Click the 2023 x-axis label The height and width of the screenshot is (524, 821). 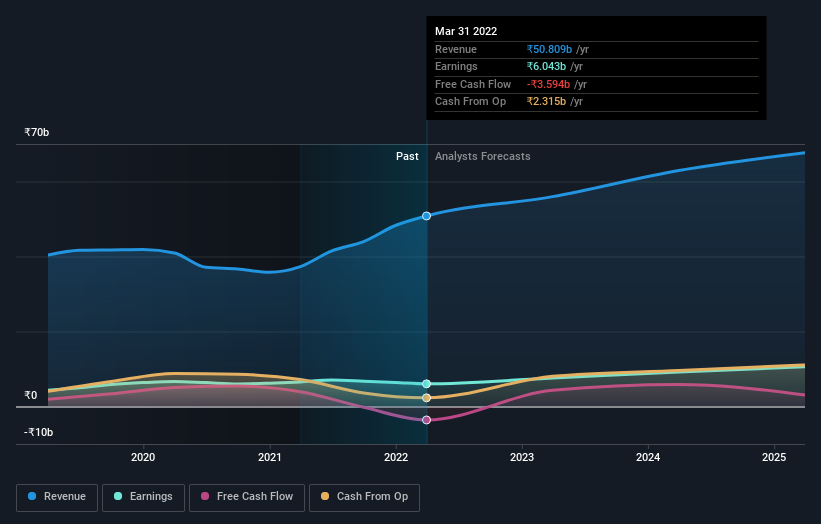pos(522,458)
